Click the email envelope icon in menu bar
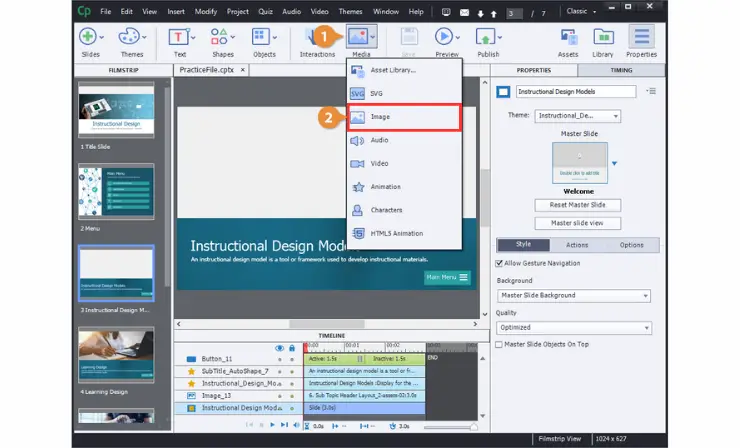This screenshot has height=448, width=740. 464,13
